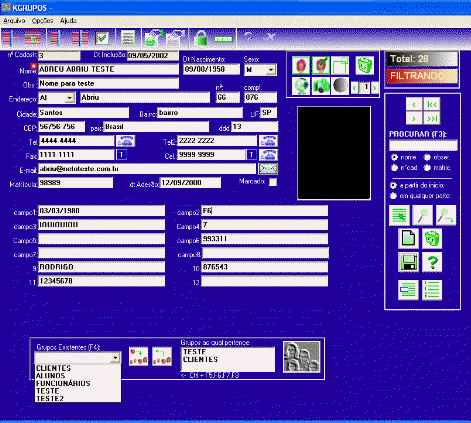The height and width of the screenshot is (423, 471).
Task: Click the PROCURAR search input field
Action: [x=423, y=145]
